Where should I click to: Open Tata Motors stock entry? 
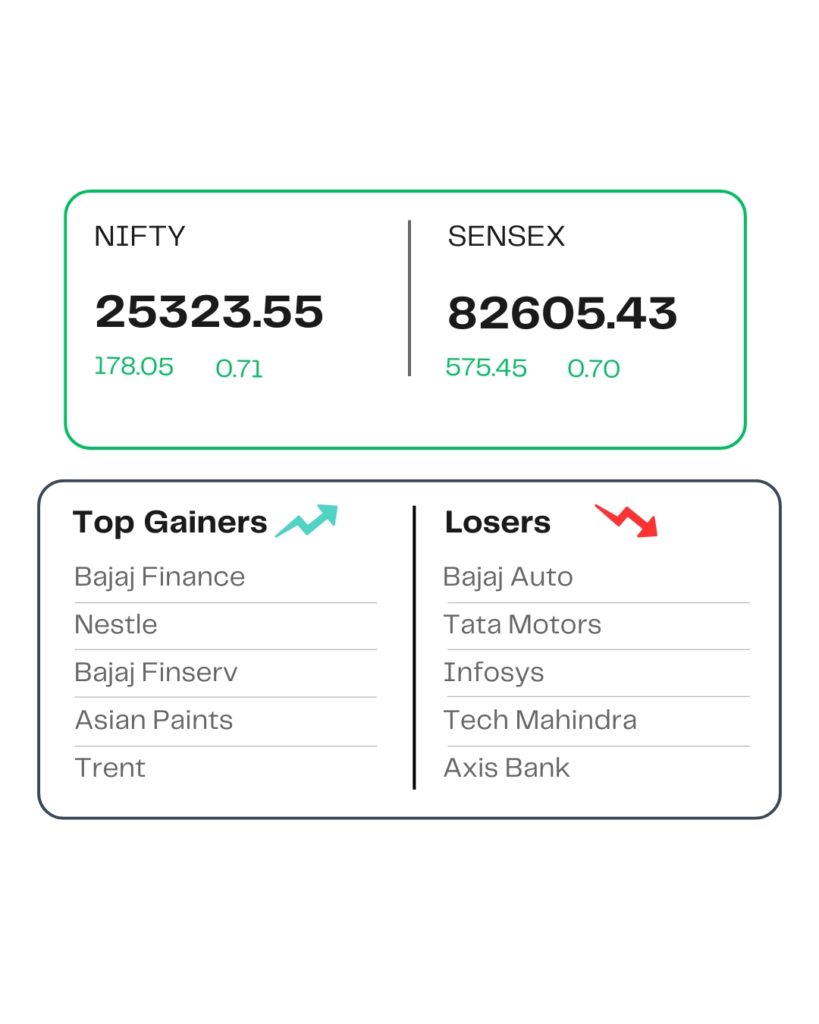(523, 625)
